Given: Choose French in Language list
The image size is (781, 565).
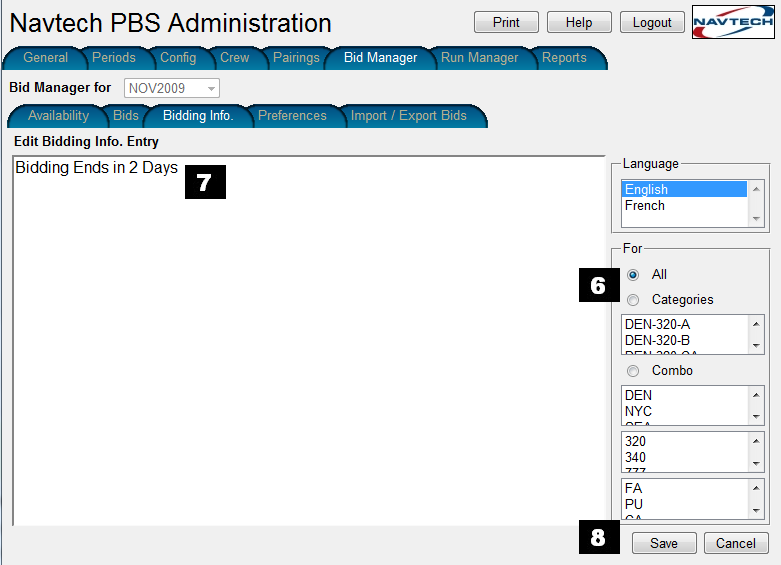Looking at the screenshot, I should point(684,205).
